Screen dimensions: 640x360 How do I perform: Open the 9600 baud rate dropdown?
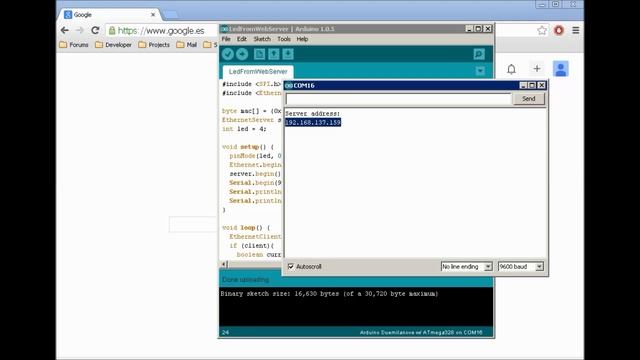point(521,267)
